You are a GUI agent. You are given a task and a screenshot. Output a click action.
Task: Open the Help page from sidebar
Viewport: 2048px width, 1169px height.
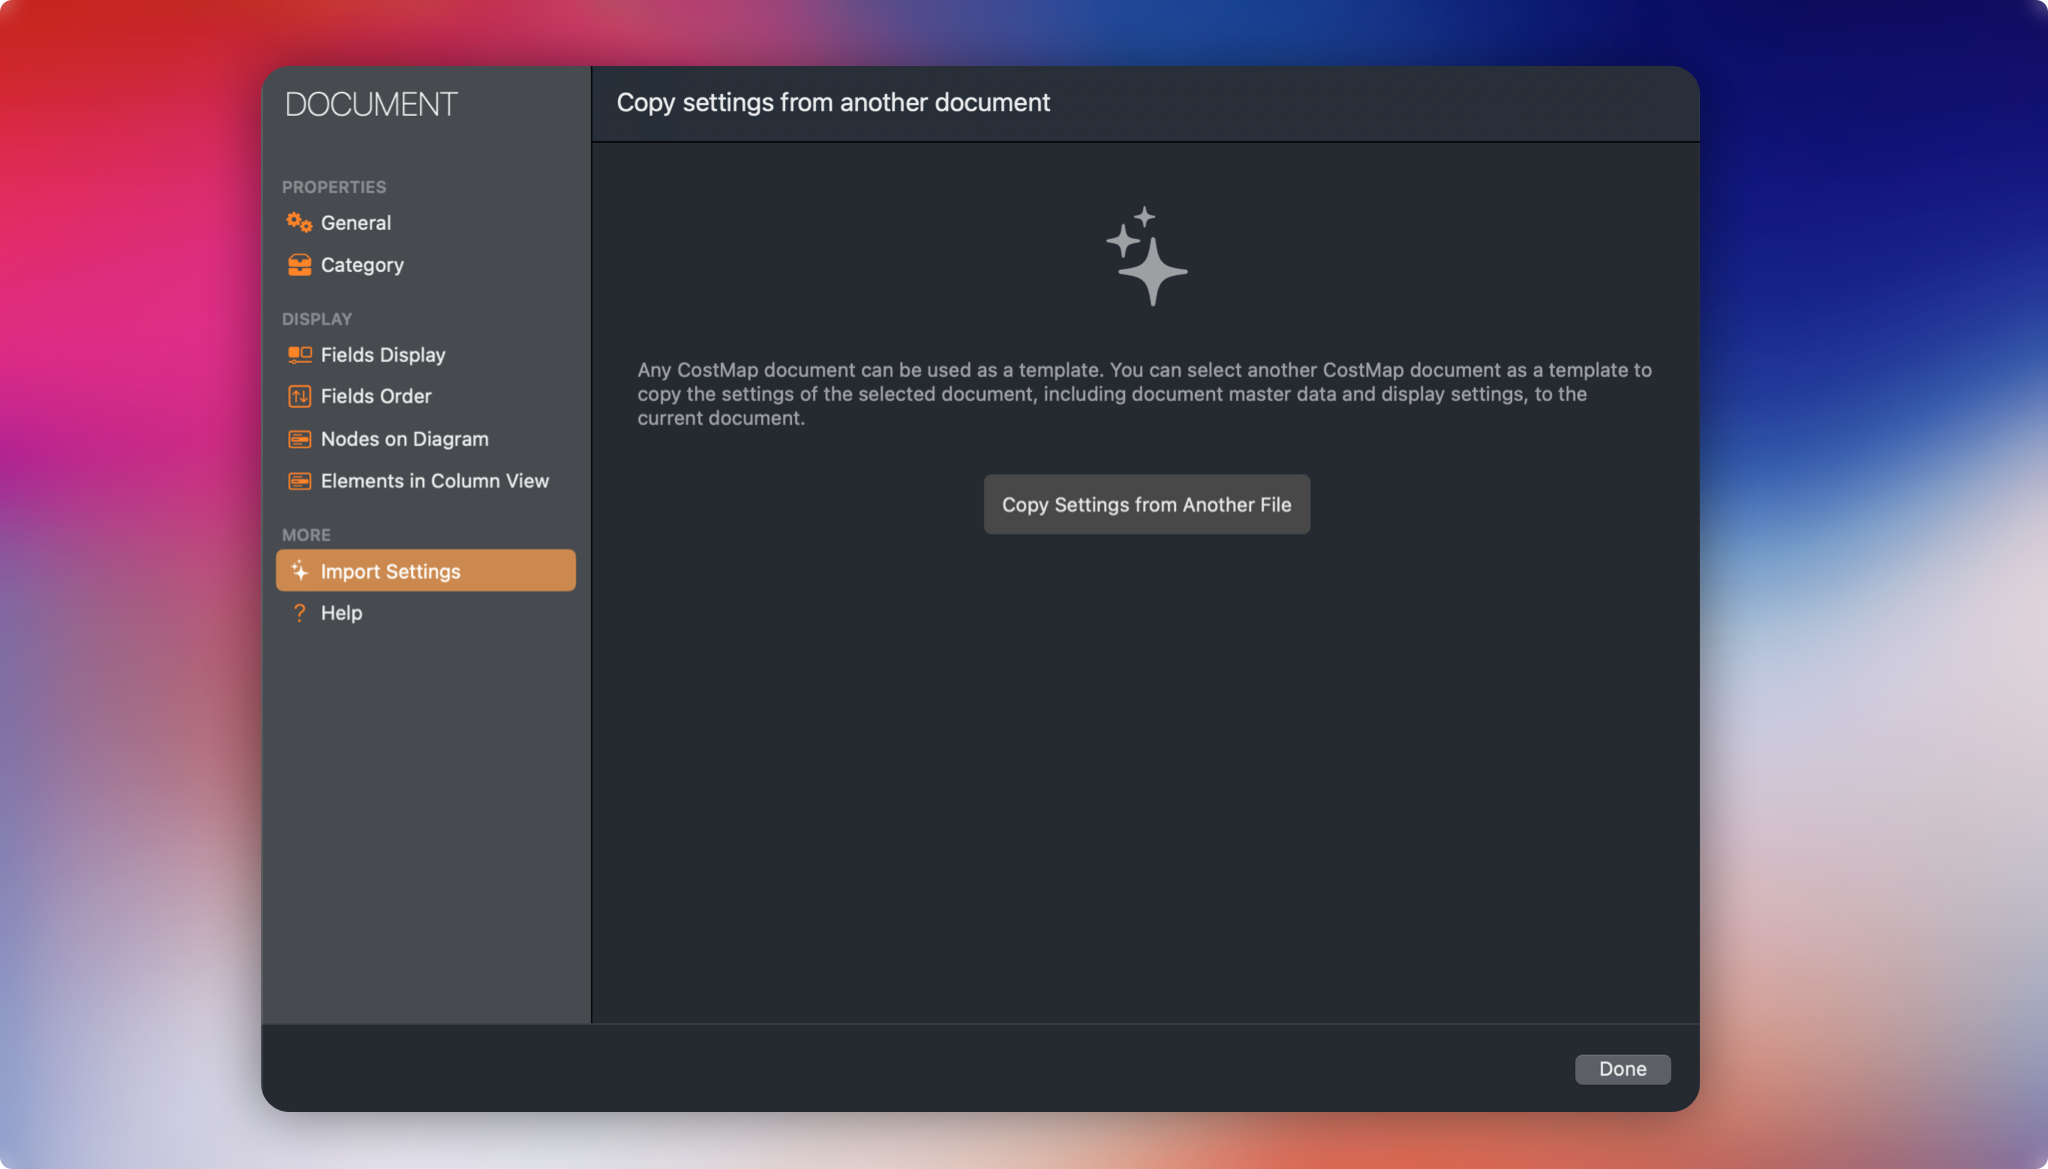[x=341, y=612]
